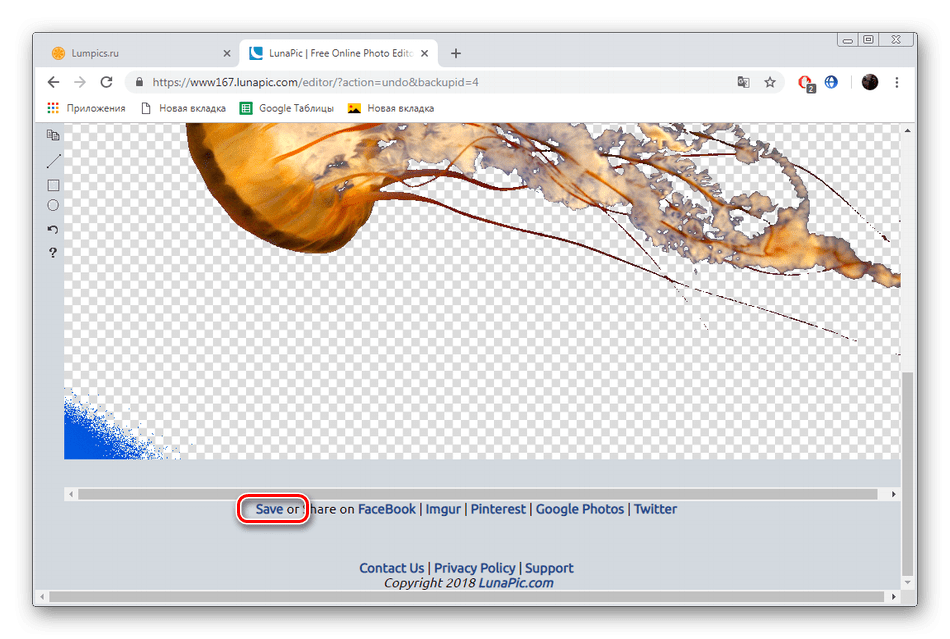Reload the LunaPic page
950x639 pixels.
click(x=107, y=82)
